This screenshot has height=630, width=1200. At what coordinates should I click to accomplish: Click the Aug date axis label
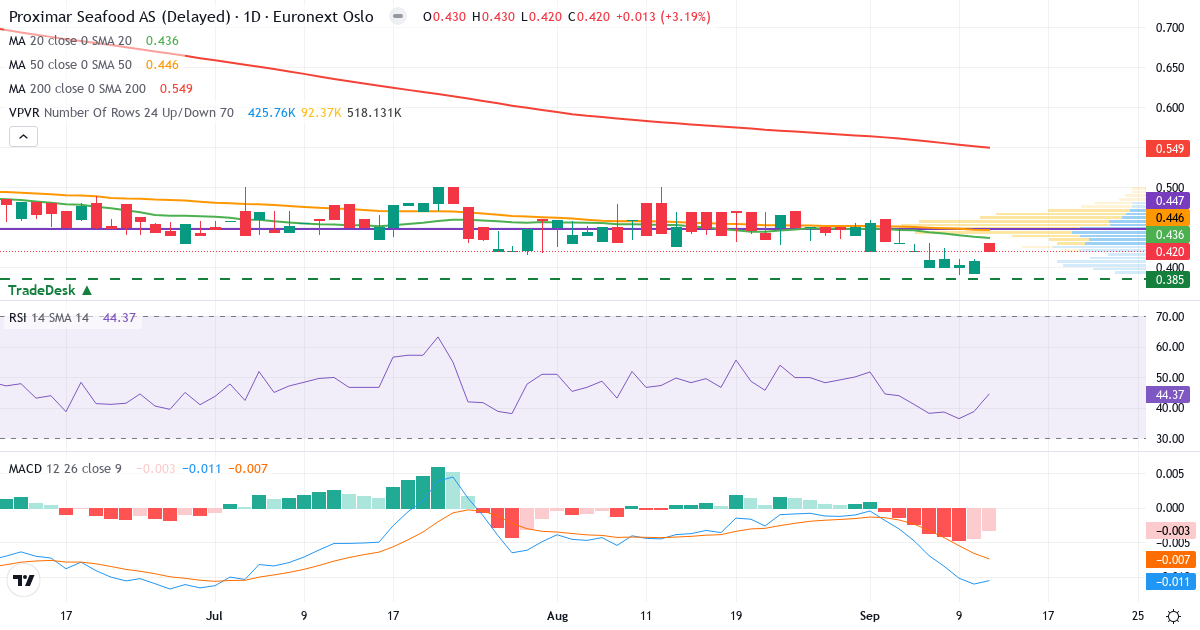[x=557, y=615]
